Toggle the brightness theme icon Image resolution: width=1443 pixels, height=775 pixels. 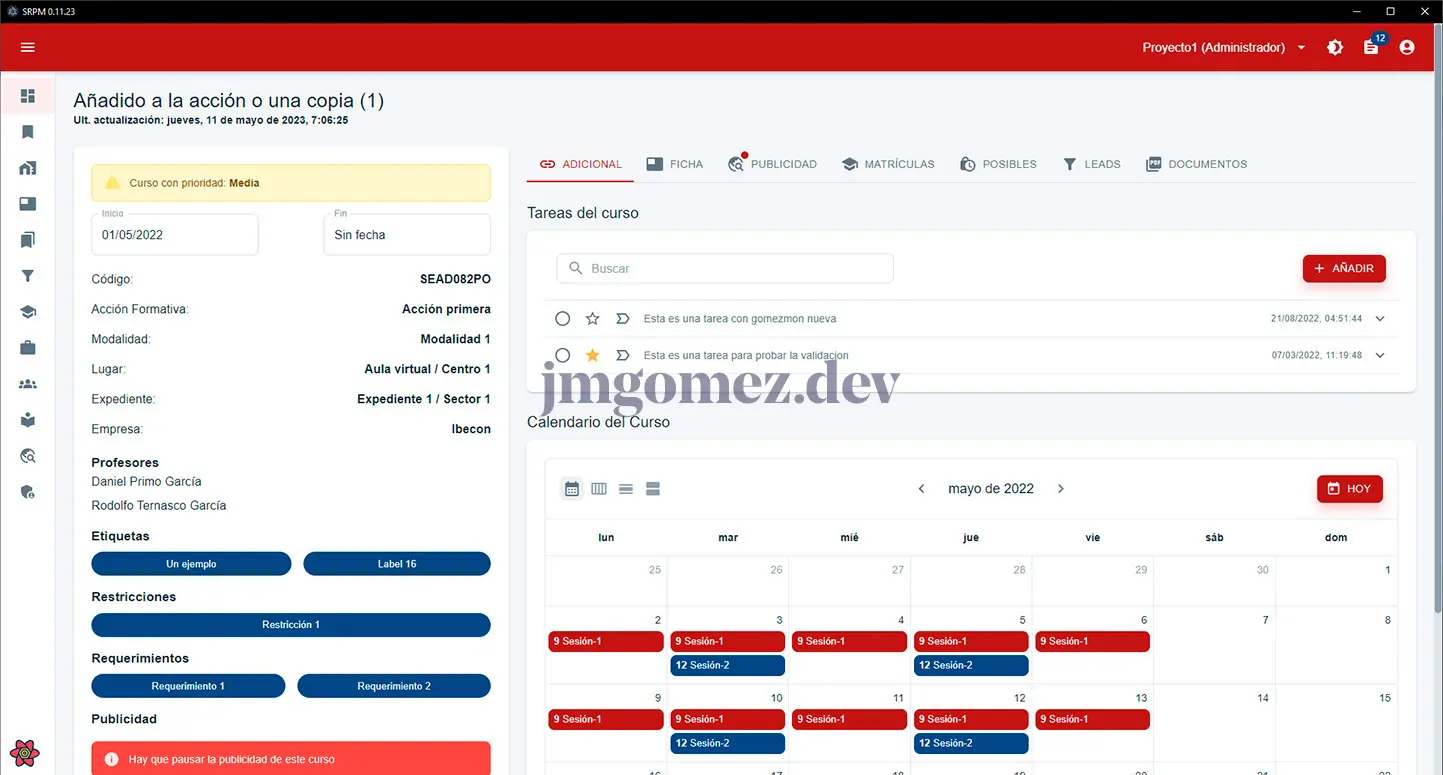coord(1335,48)
